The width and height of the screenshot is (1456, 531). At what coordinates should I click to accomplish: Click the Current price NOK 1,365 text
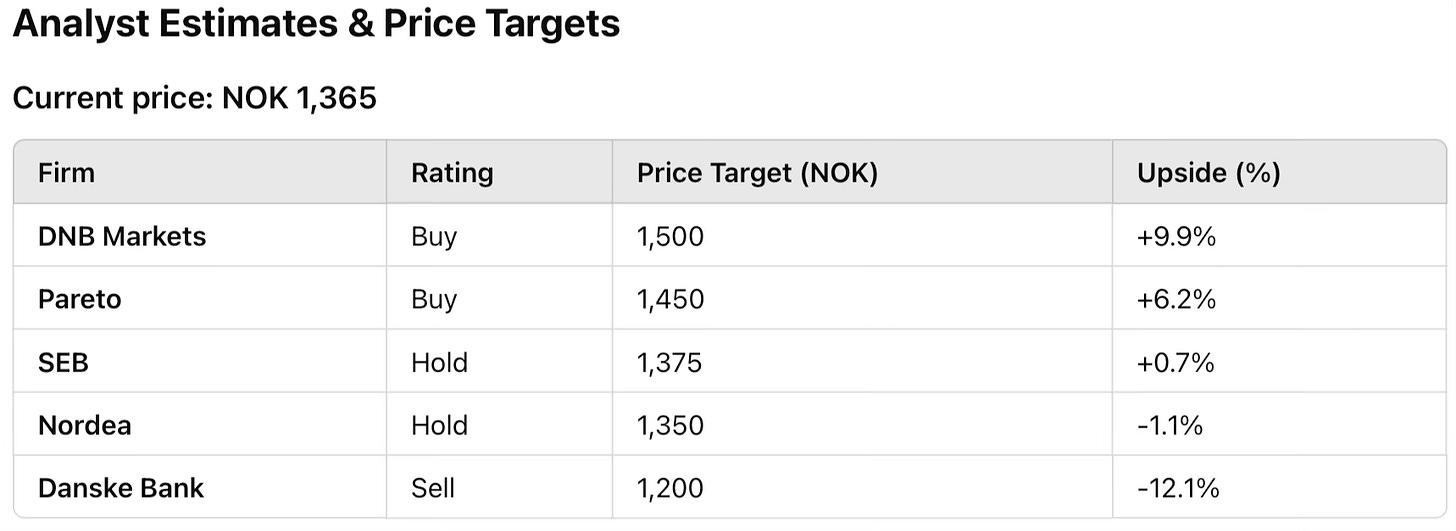194,99
